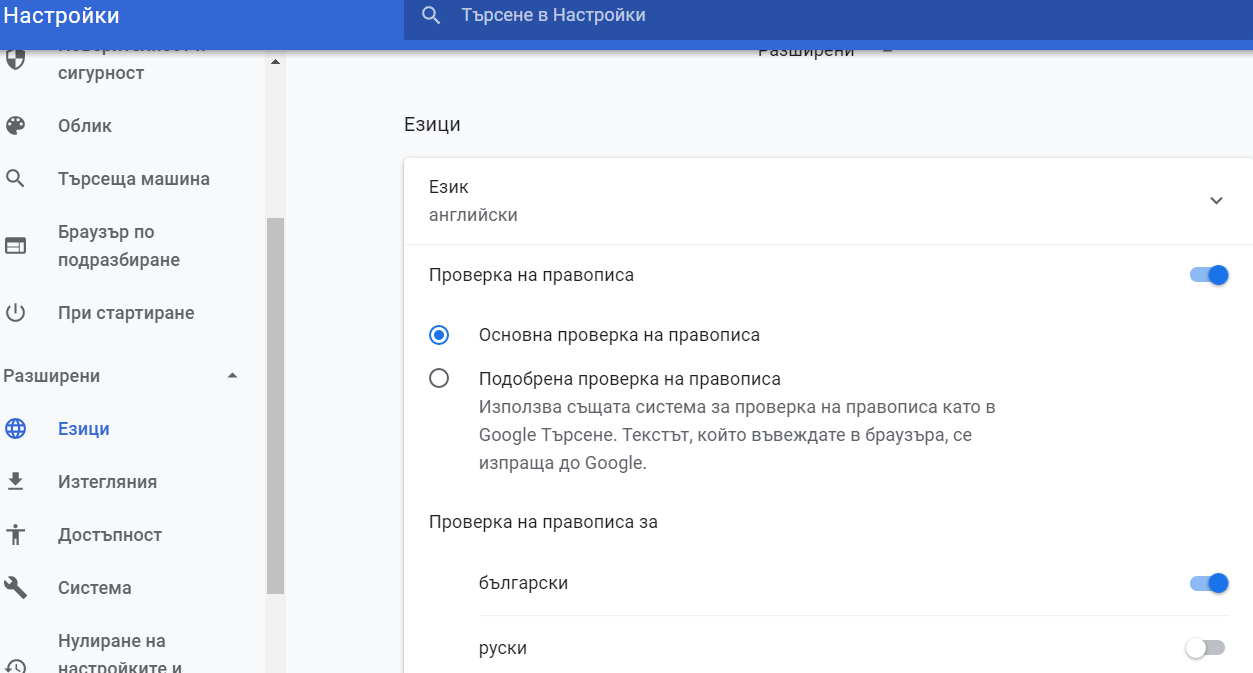This screenshot has width=1253, height=673.
Task: Click the download icon beside Изтегляния
Action: 16,482
